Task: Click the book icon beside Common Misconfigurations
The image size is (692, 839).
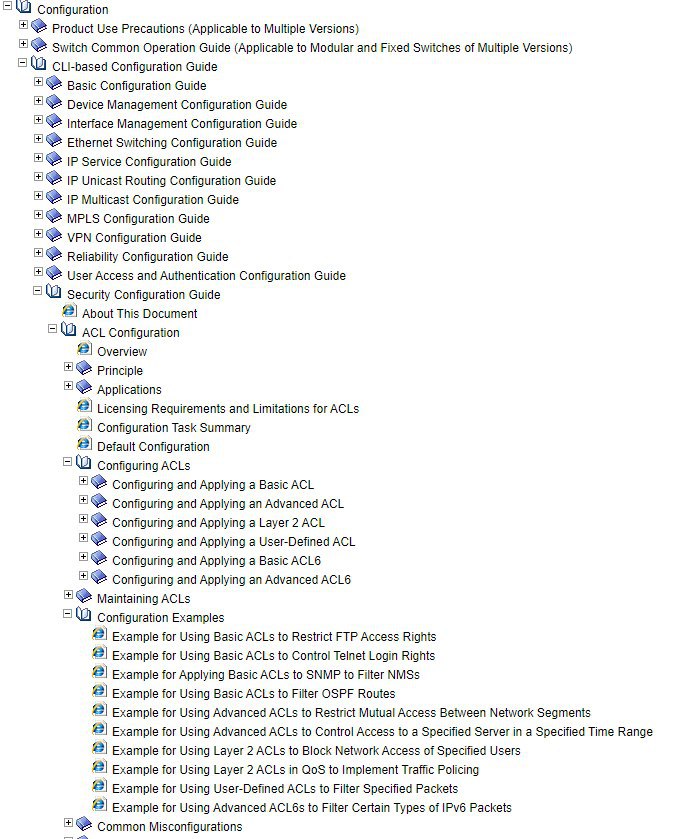Action: click(84, 824)
